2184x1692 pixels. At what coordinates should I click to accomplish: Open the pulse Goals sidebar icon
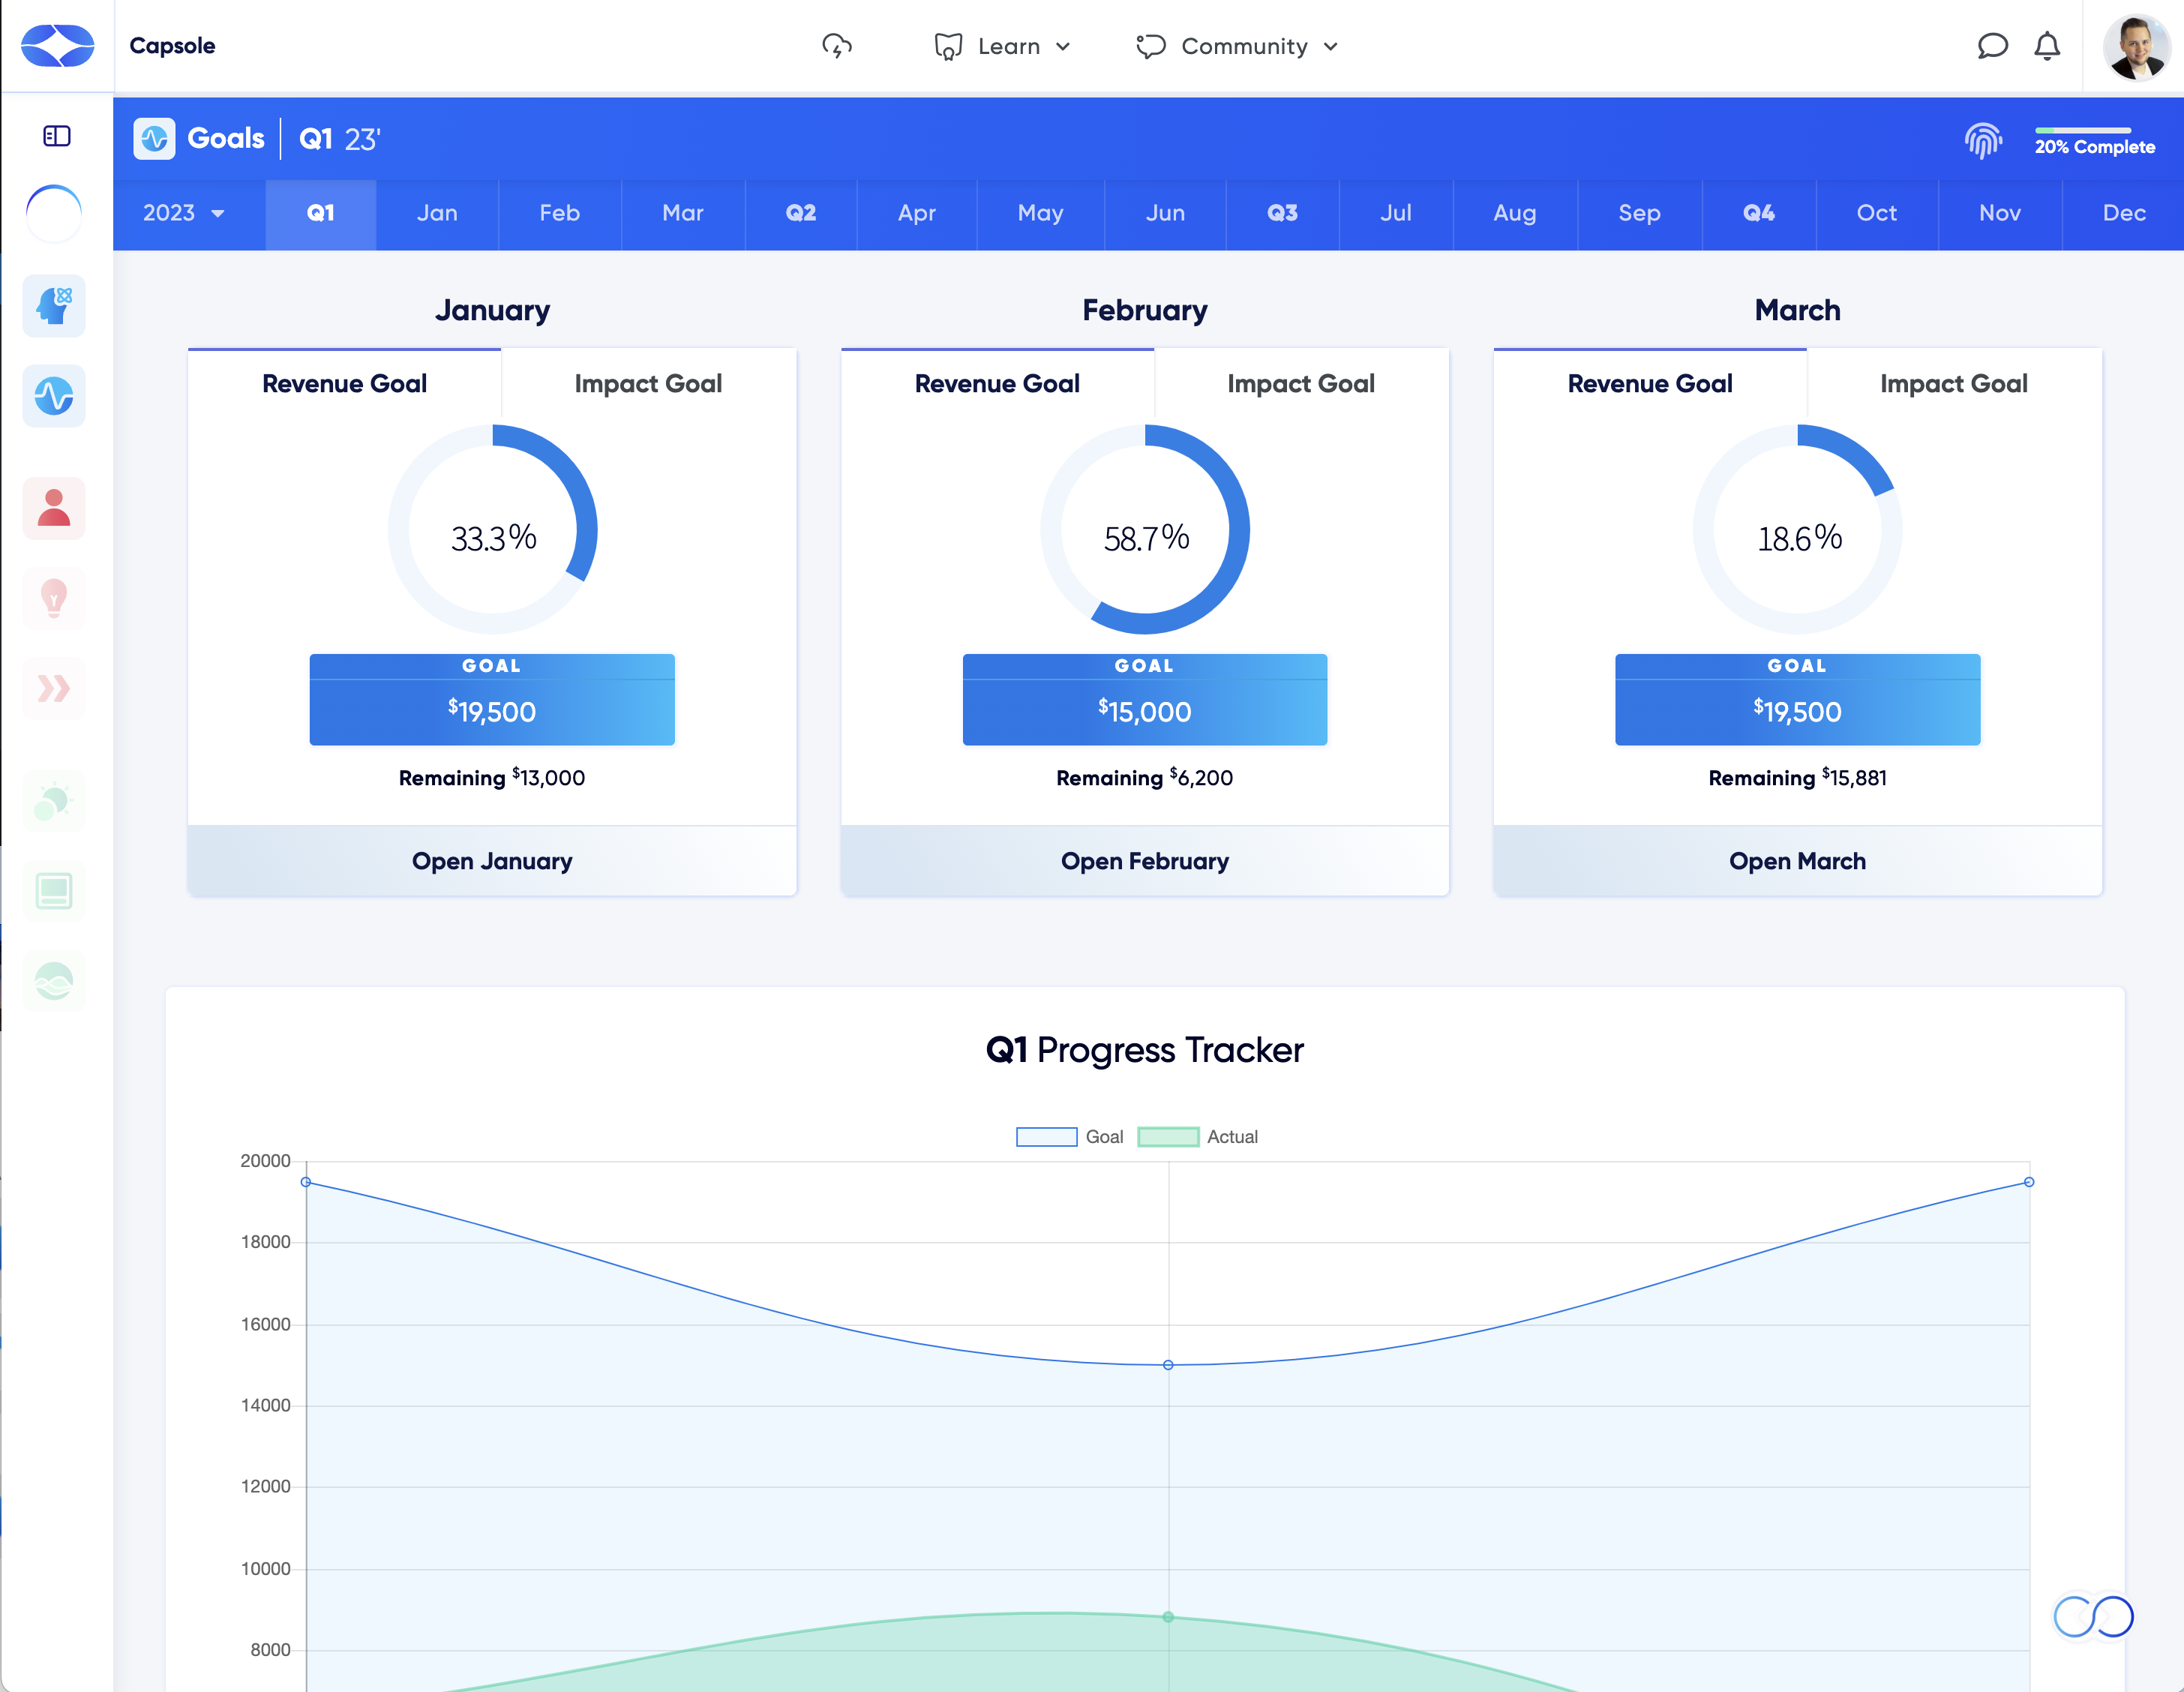coord(54,396)
